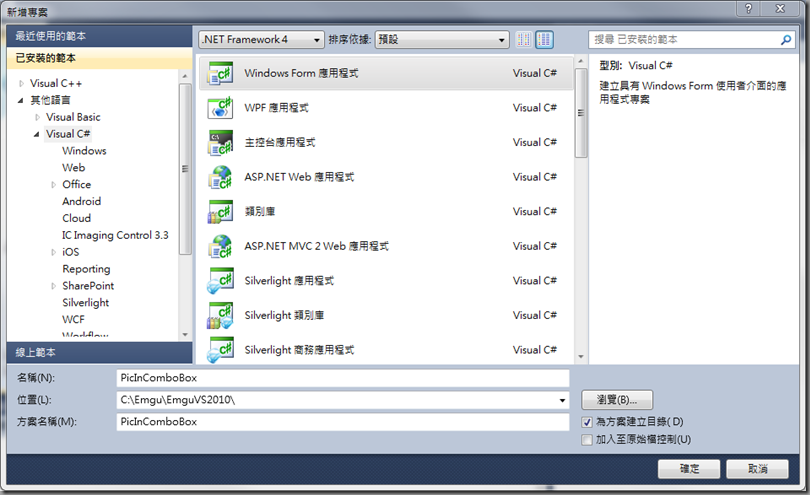The image size is (810, 495).
Task: Open the online templates (線上範本) section
Action: 99,352
